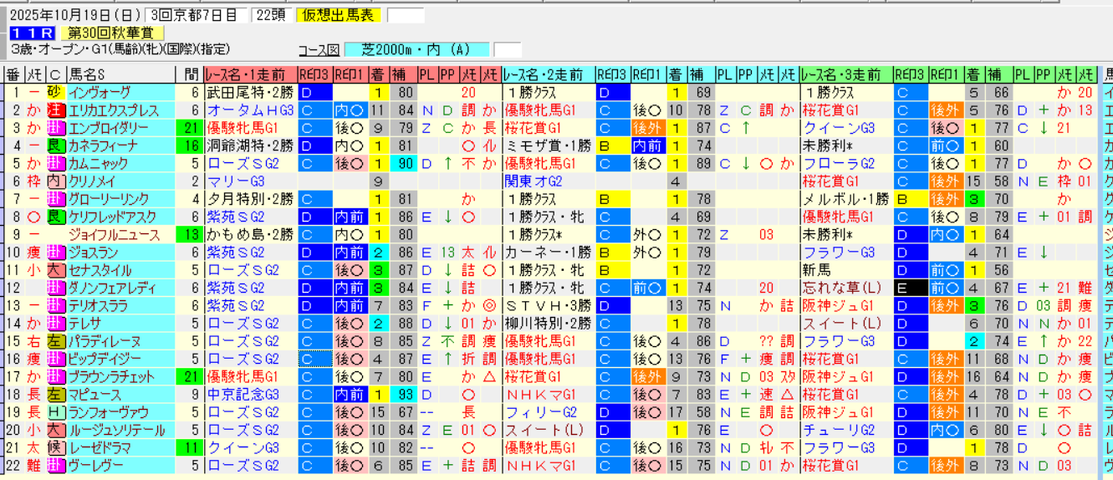
Task: Click the 番 column header
Action: pyautogui.click(x=13, y=74)
